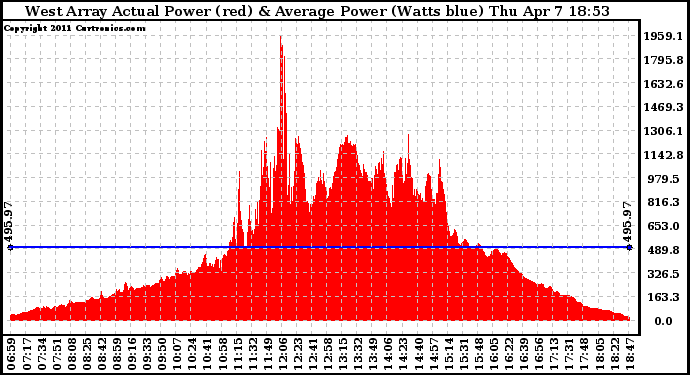Click the 14:06 time label
Viewport: 690px width, 375px height.
click(x=388, y=354)
